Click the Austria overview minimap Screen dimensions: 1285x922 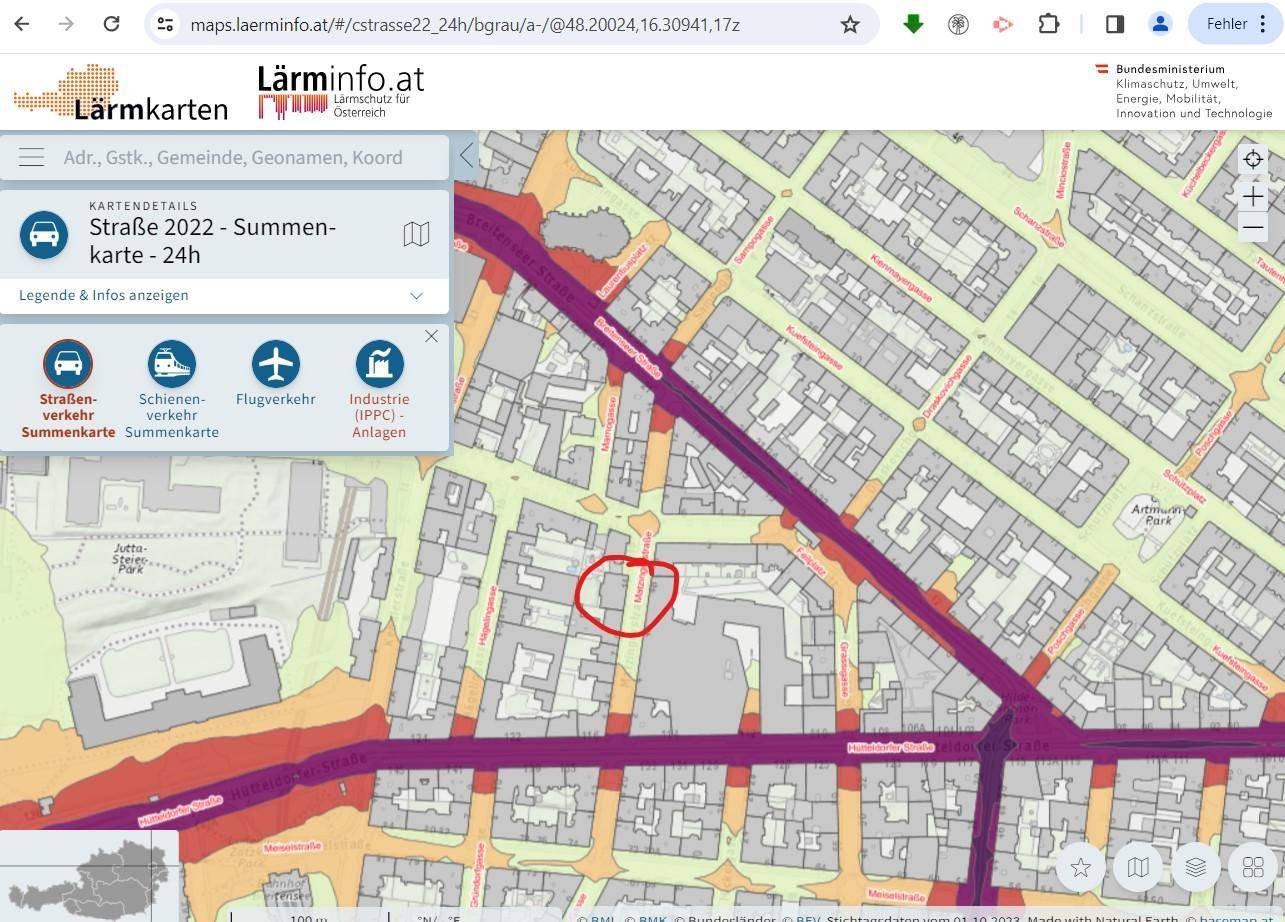tap(89, 876)
